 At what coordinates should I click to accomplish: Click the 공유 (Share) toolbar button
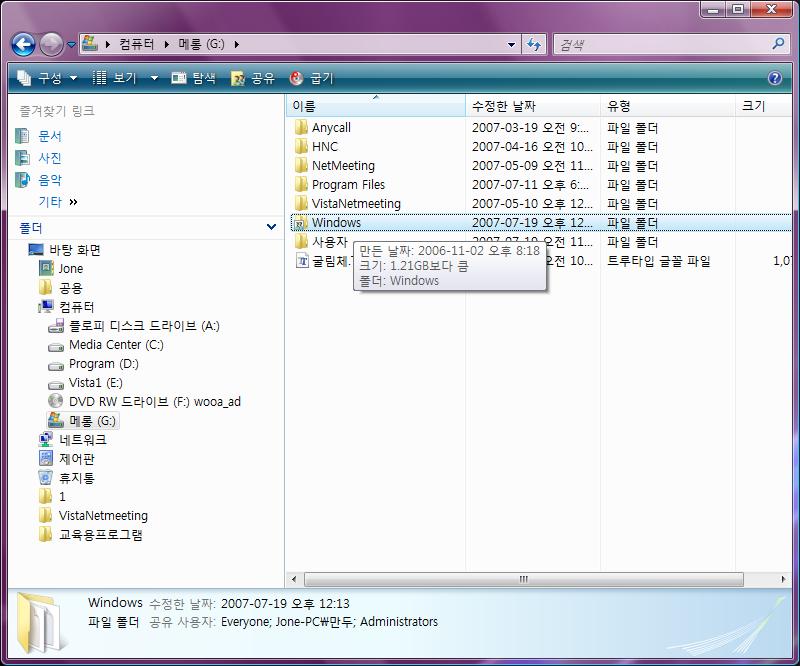(x=253, y=78)
